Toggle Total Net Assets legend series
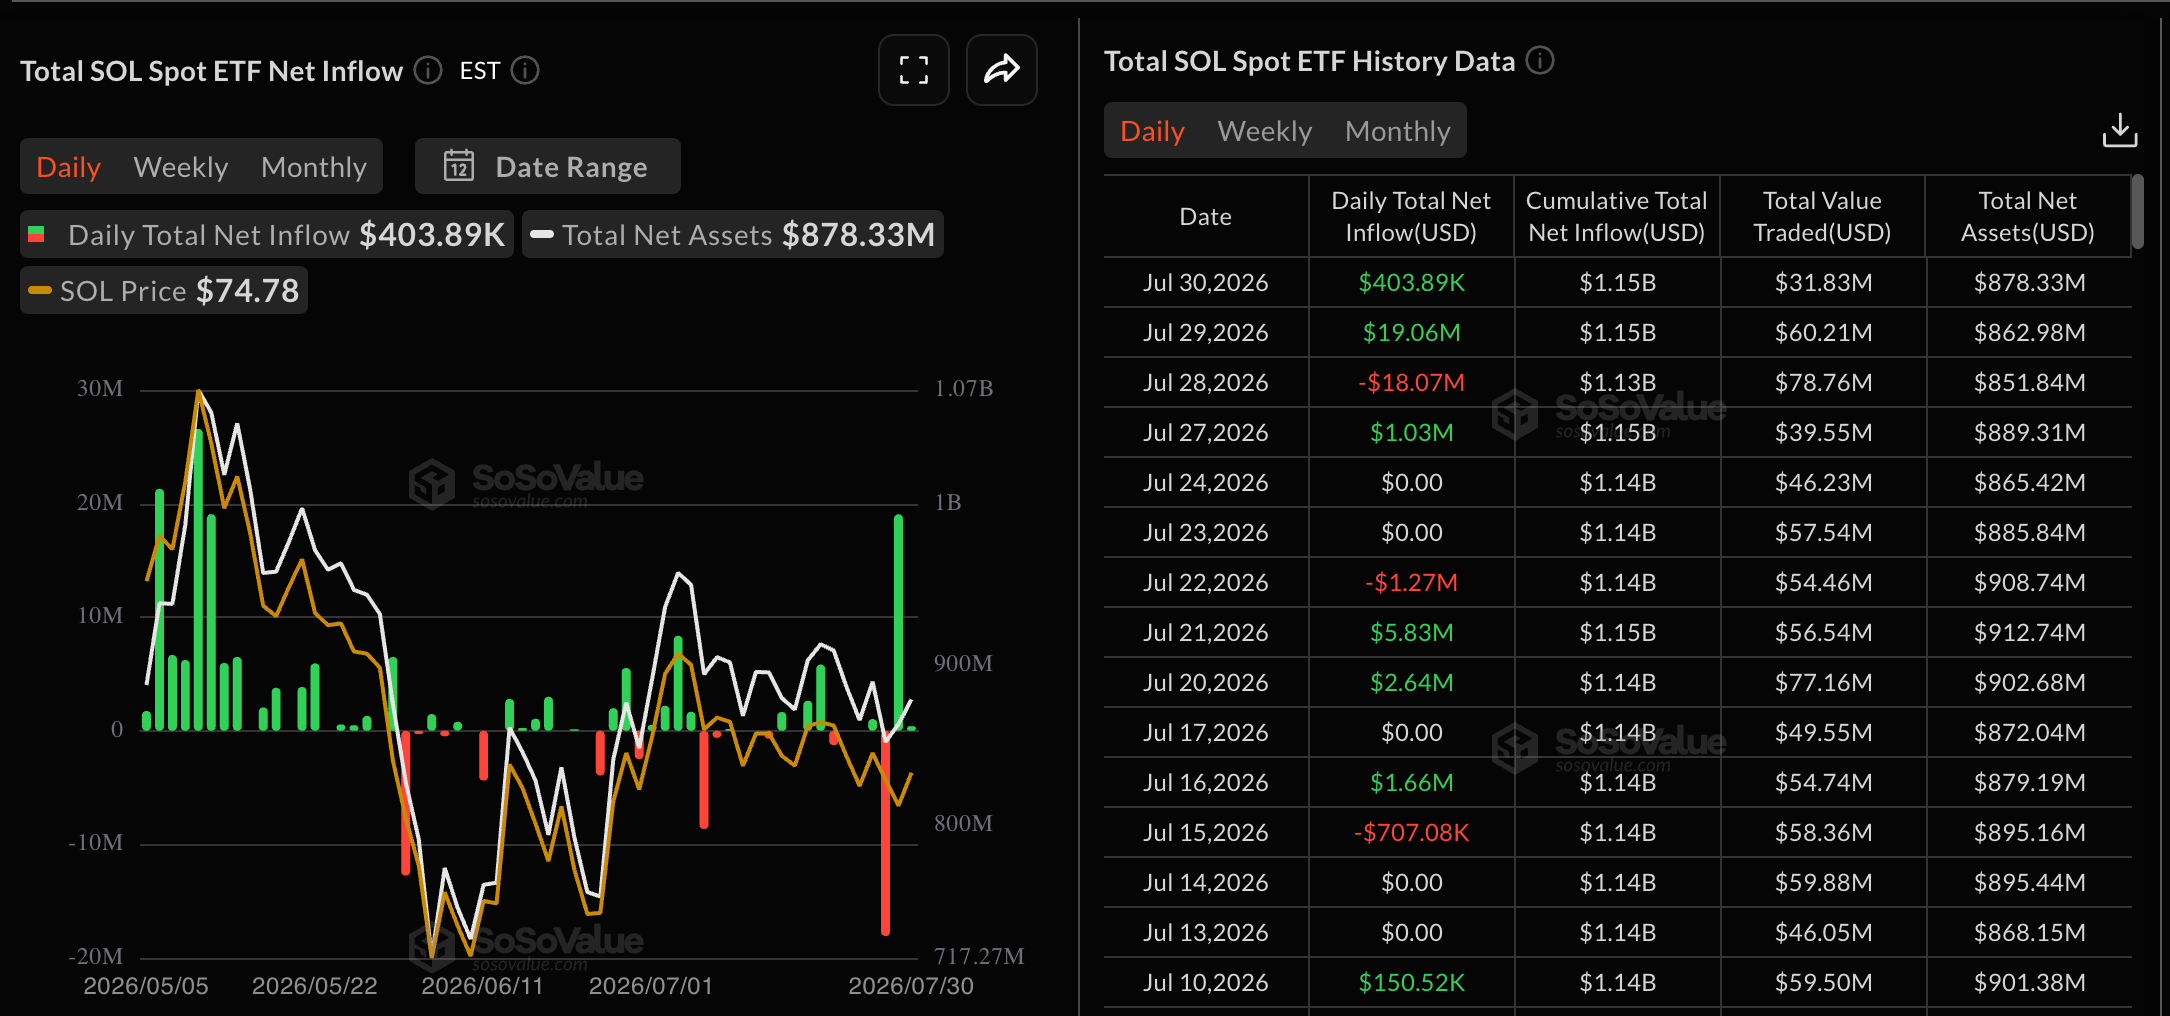This screenshot has height=1016, width=2170. (733, 234)
